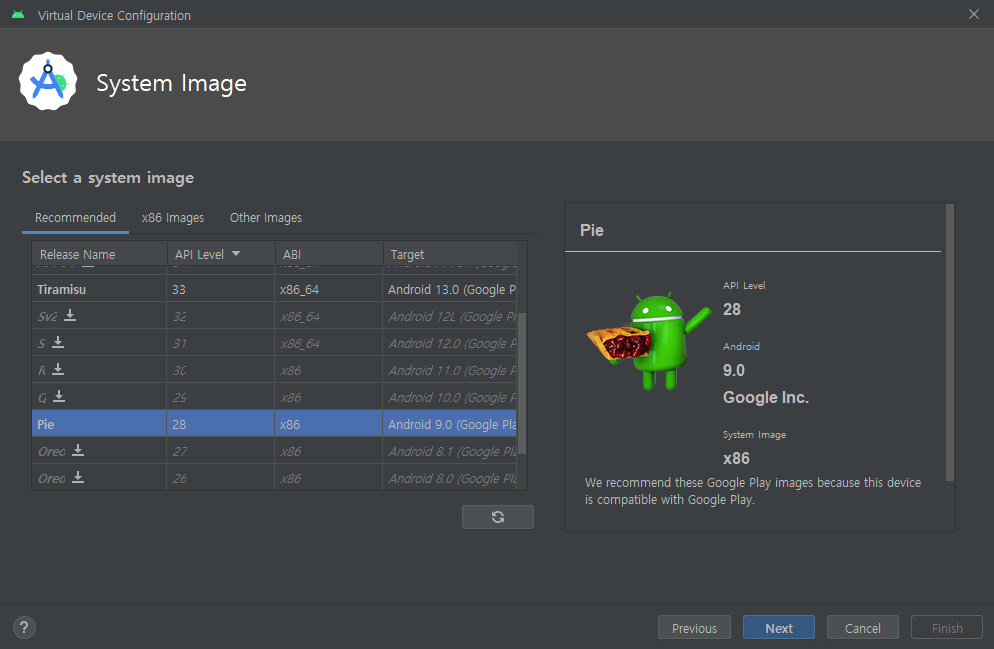Download the Oreo API 27 system image
This screenshot has height=649, width=994.
coord(77,450)
